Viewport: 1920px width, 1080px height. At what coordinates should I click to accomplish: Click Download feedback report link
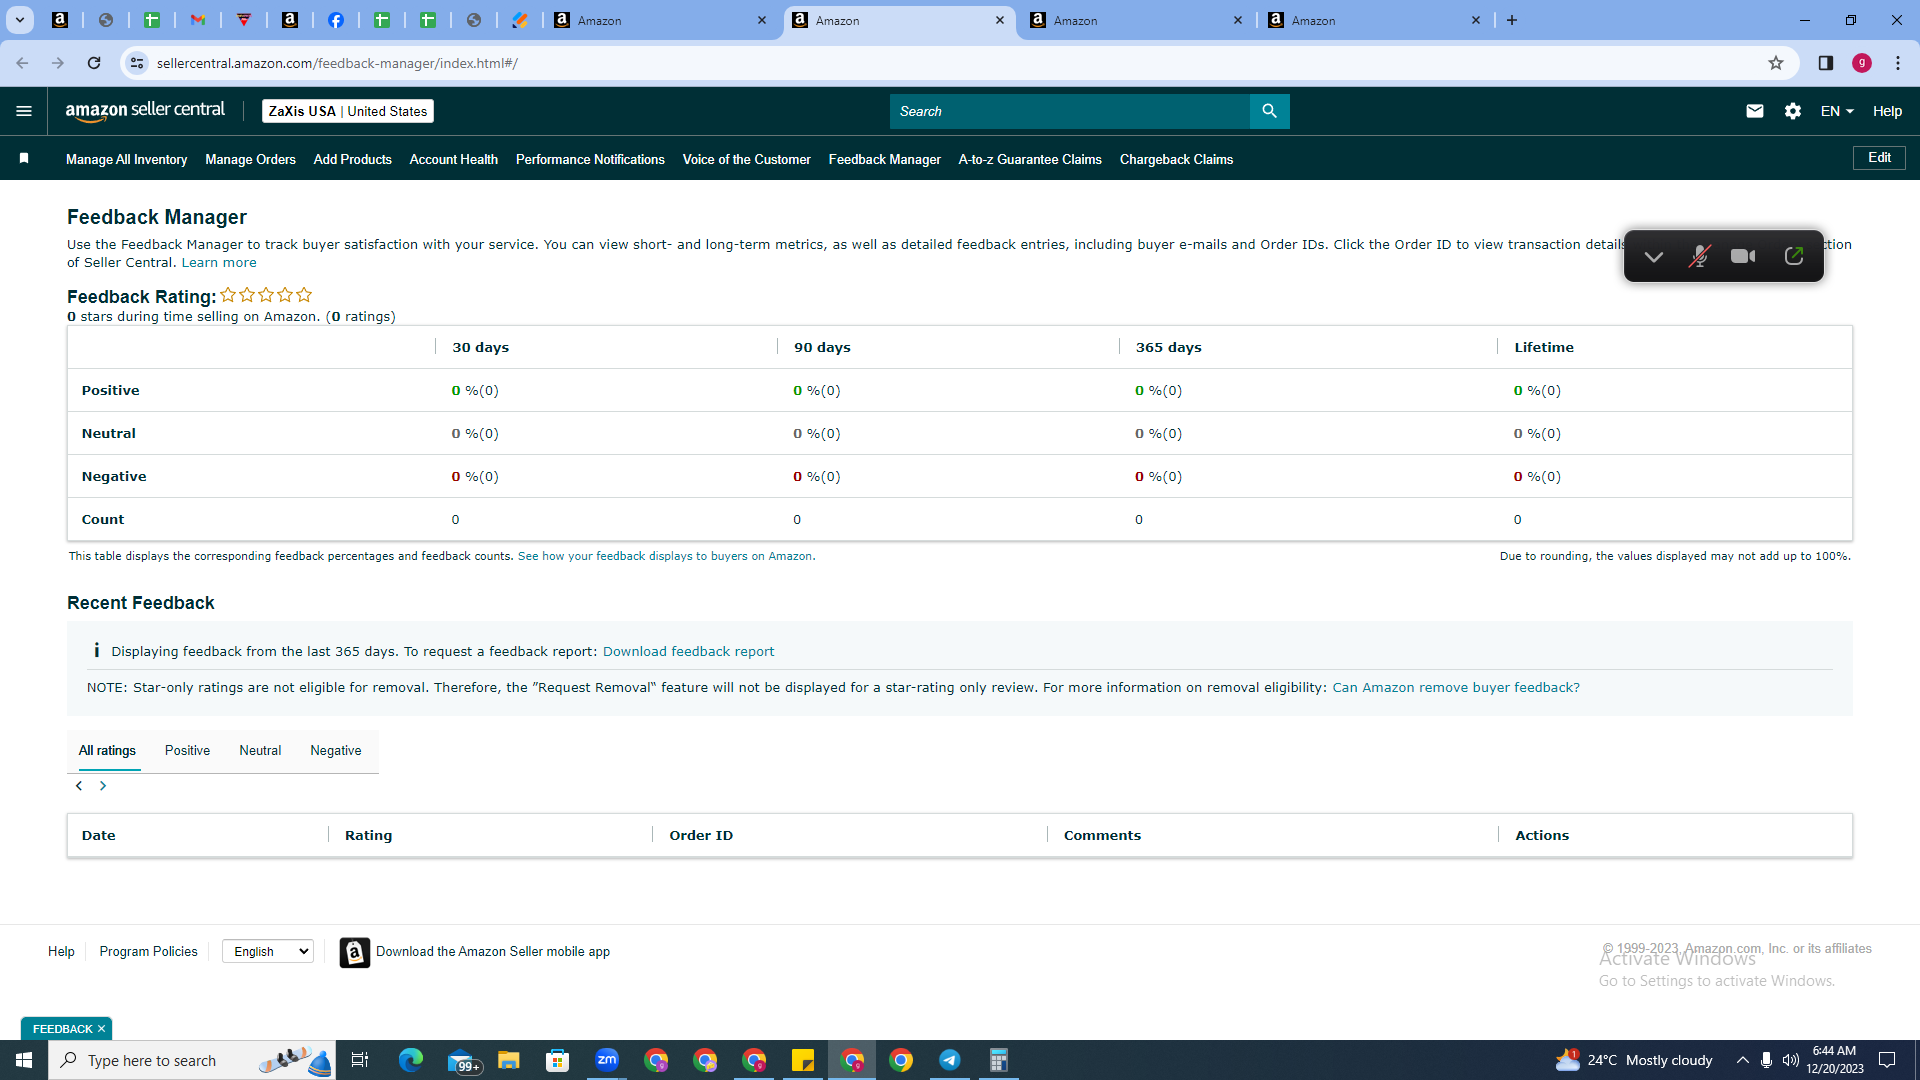[688, 651]
